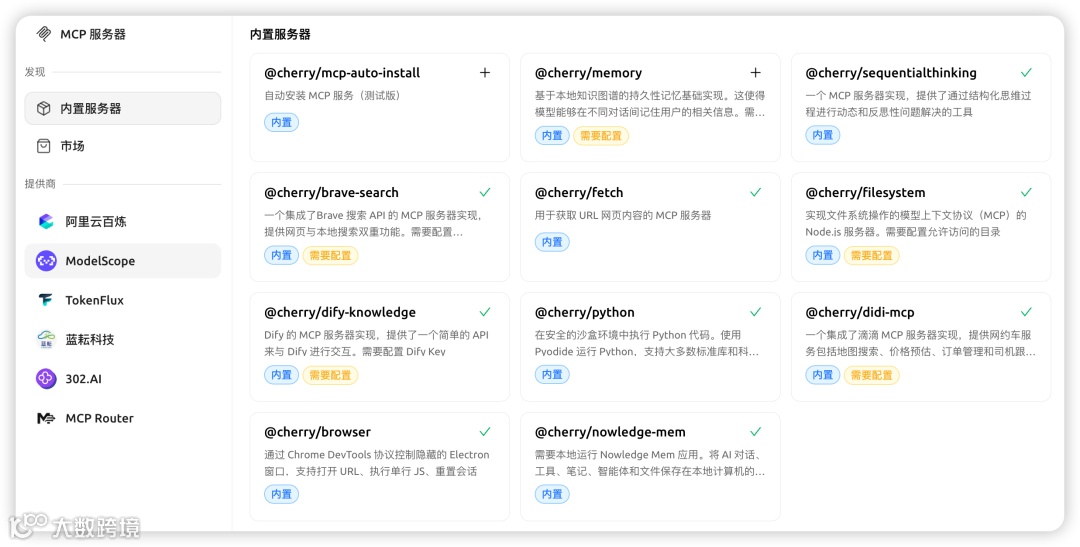This screenshot has height=547, width=1080.
Task: Click the green checkmark on @cherry/python card
Action: click(x=756, y=312)
